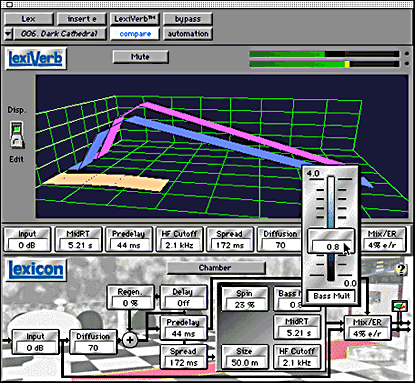The height and width of the screenshot is (383, 415).
Task: Click the LexiVerb logo icon
Action: [x=36, y=59]
